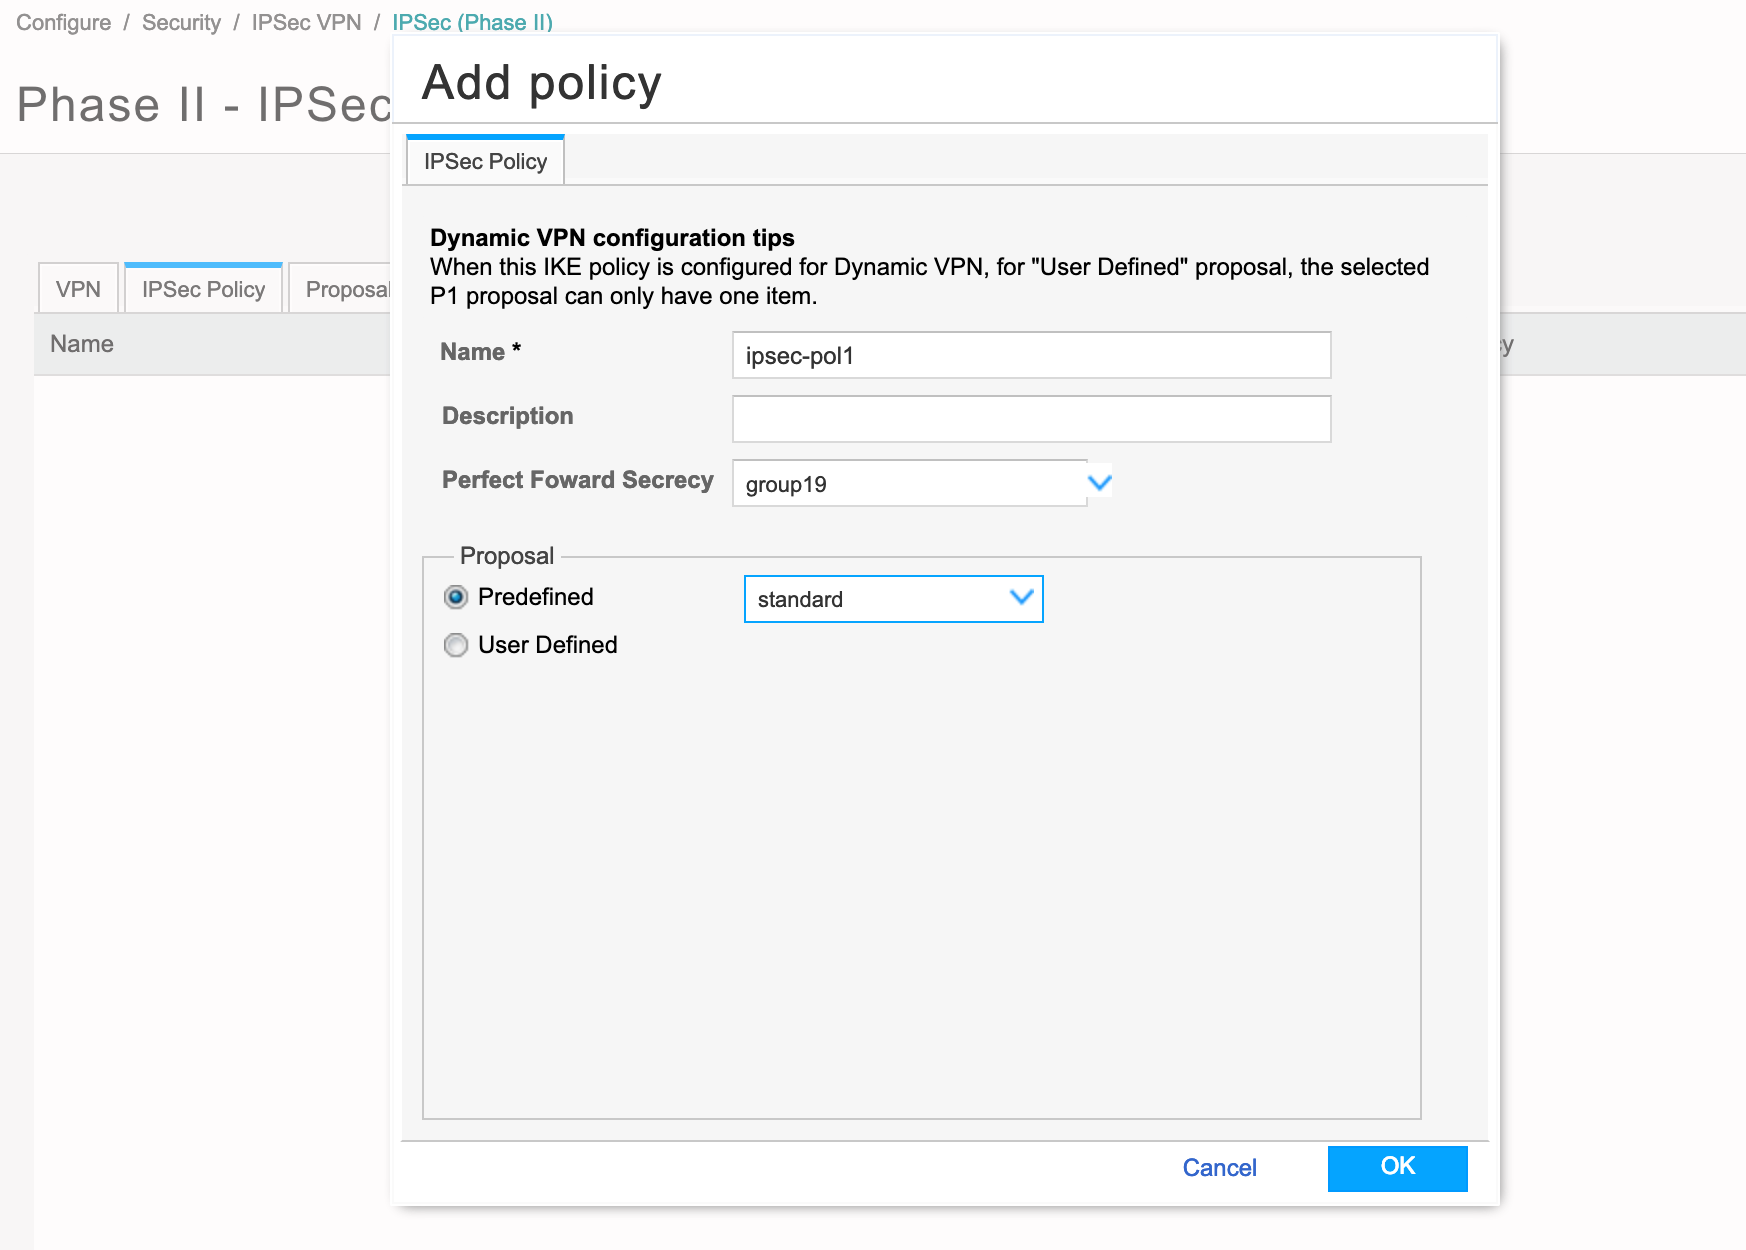Open the Configure breadcrumb link
Viewport: 1746px width, 1250px height.
coord(62,22)
